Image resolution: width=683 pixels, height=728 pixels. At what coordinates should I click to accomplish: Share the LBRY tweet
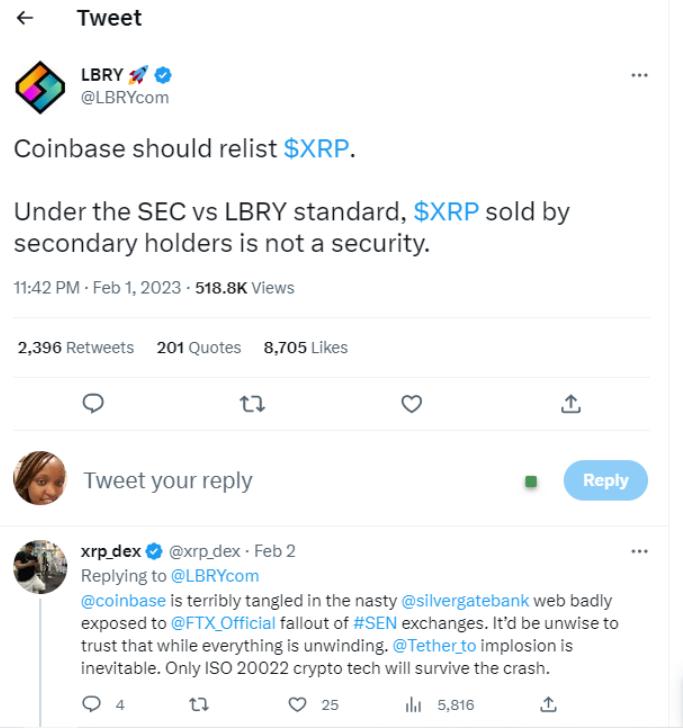point(570,403)
